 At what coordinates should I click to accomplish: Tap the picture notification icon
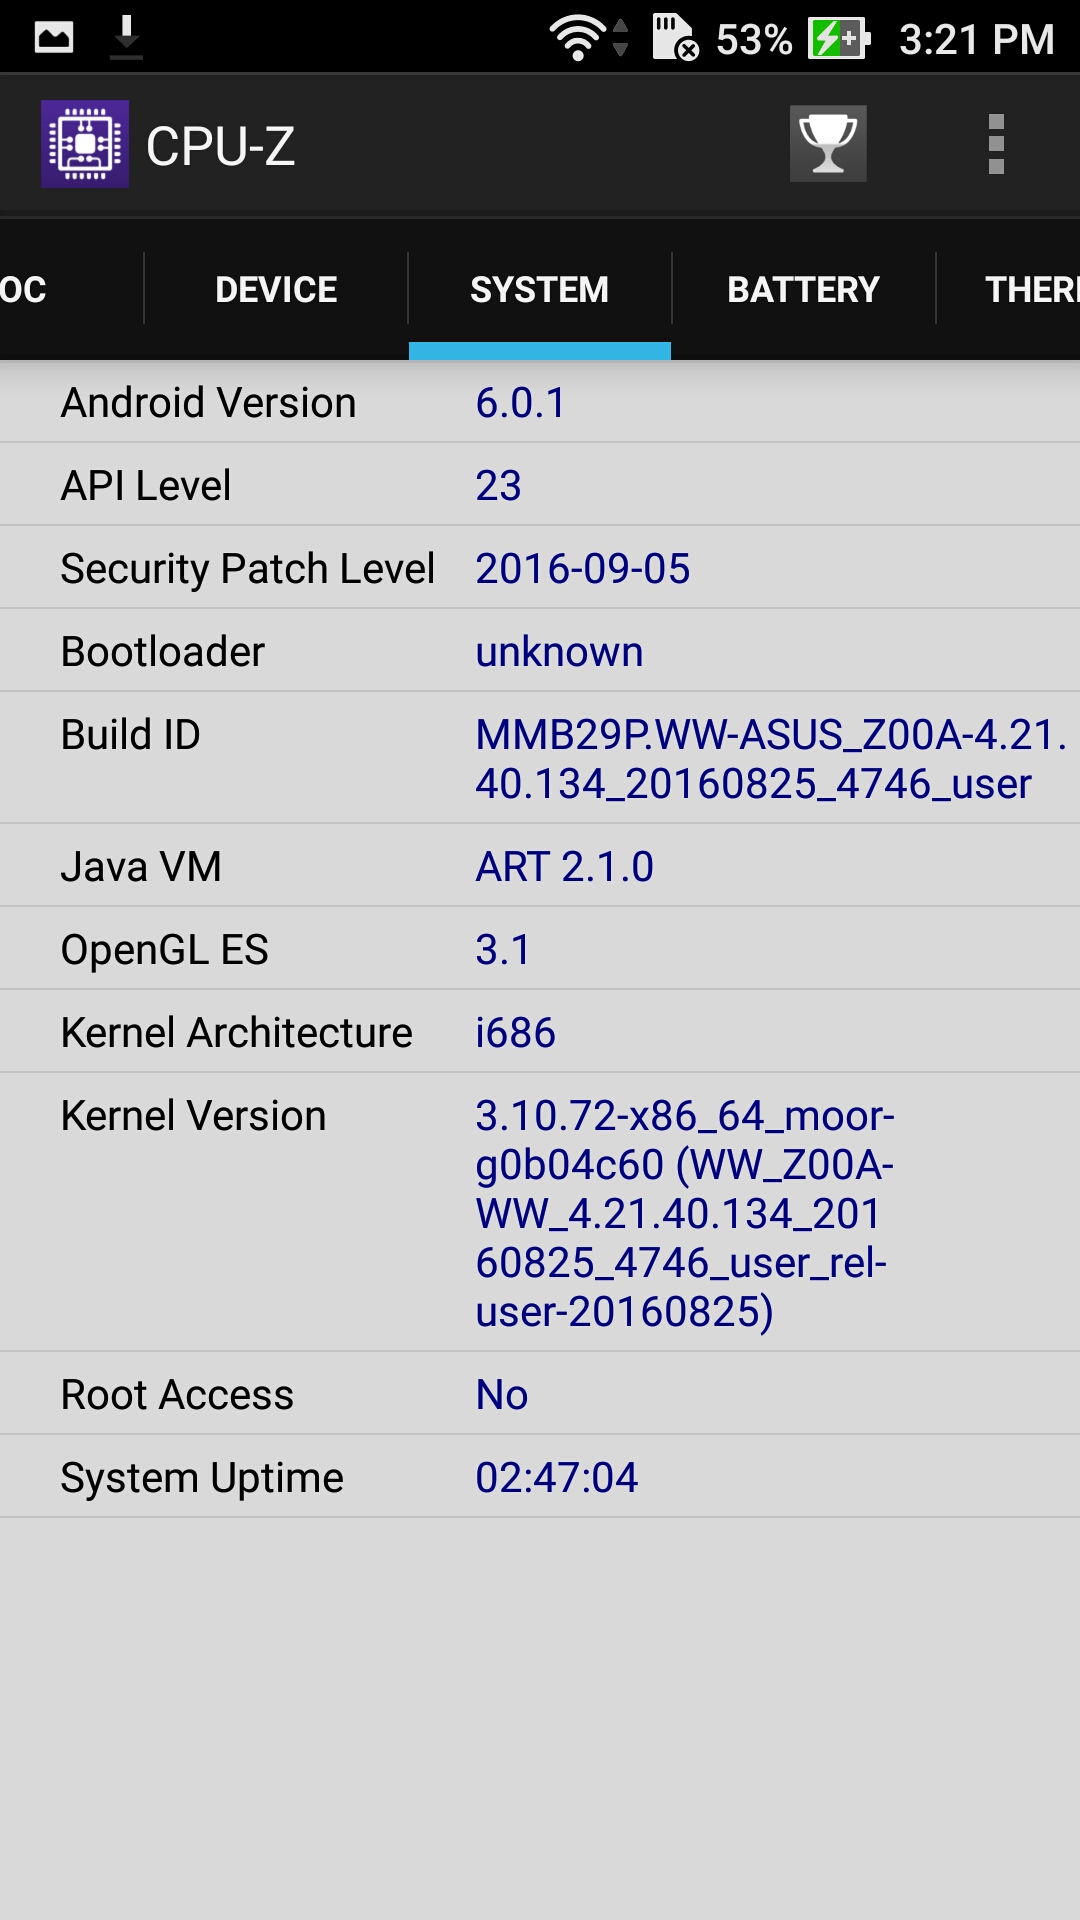[54, 38]
